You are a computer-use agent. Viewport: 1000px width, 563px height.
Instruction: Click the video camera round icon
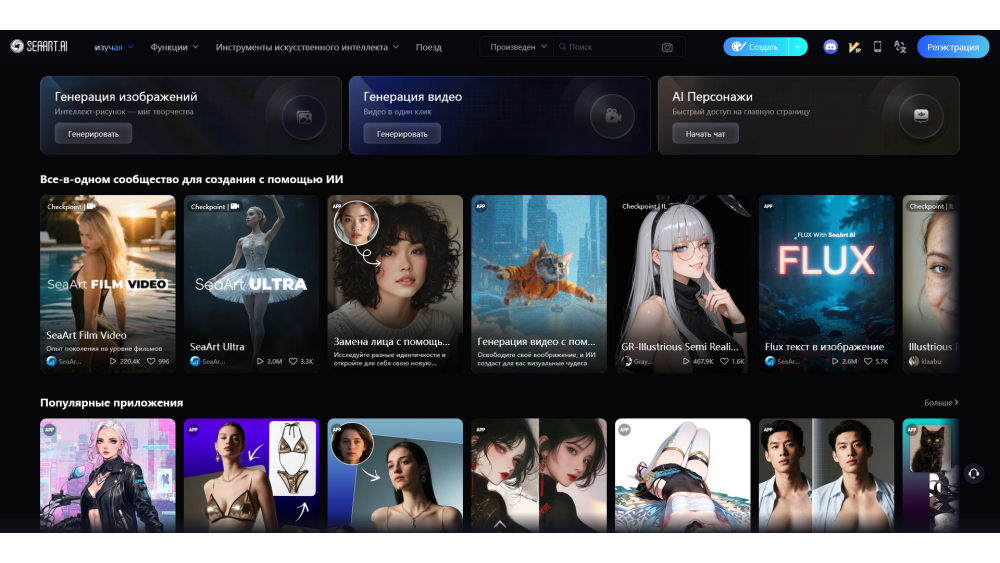(612, 116)
